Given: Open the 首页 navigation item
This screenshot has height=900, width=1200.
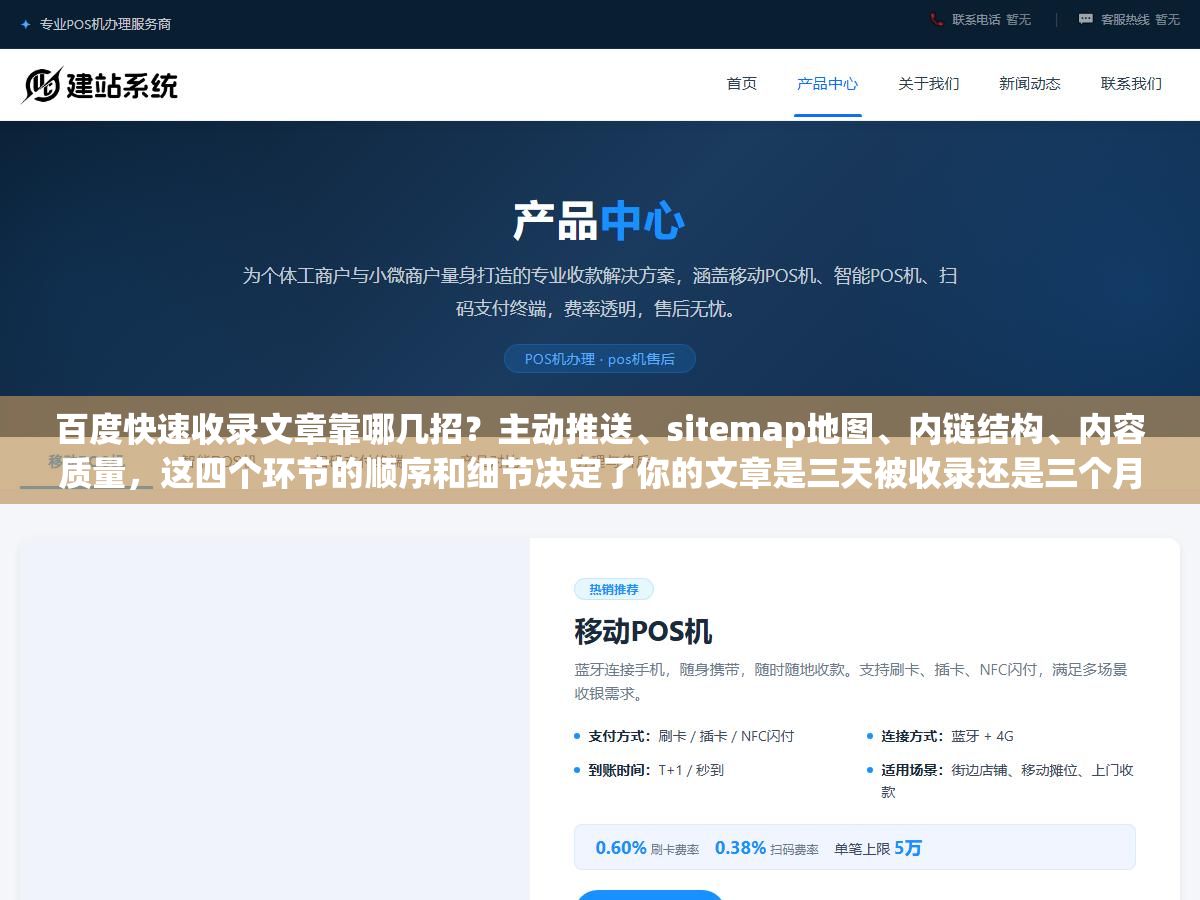Looking at the screenshot, I should [742, 84].
